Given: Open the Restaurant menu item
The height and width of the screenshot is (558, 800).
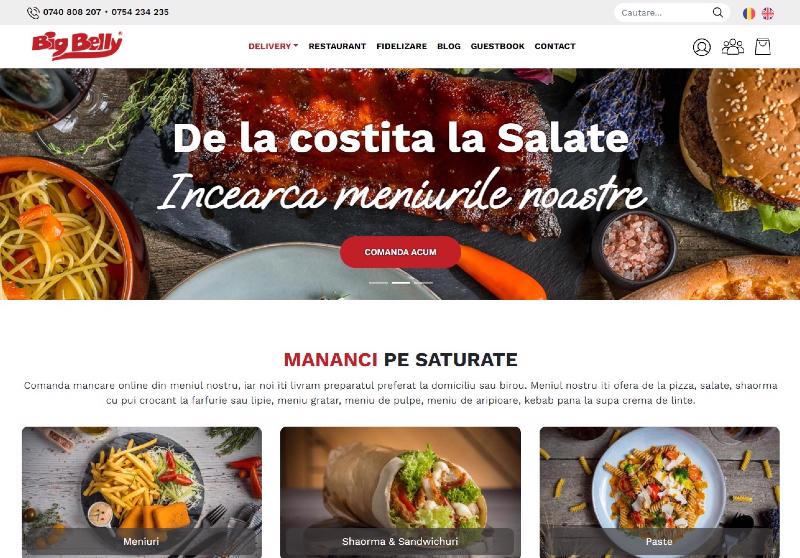Looking at the screenshot, I should pos(337,46).
